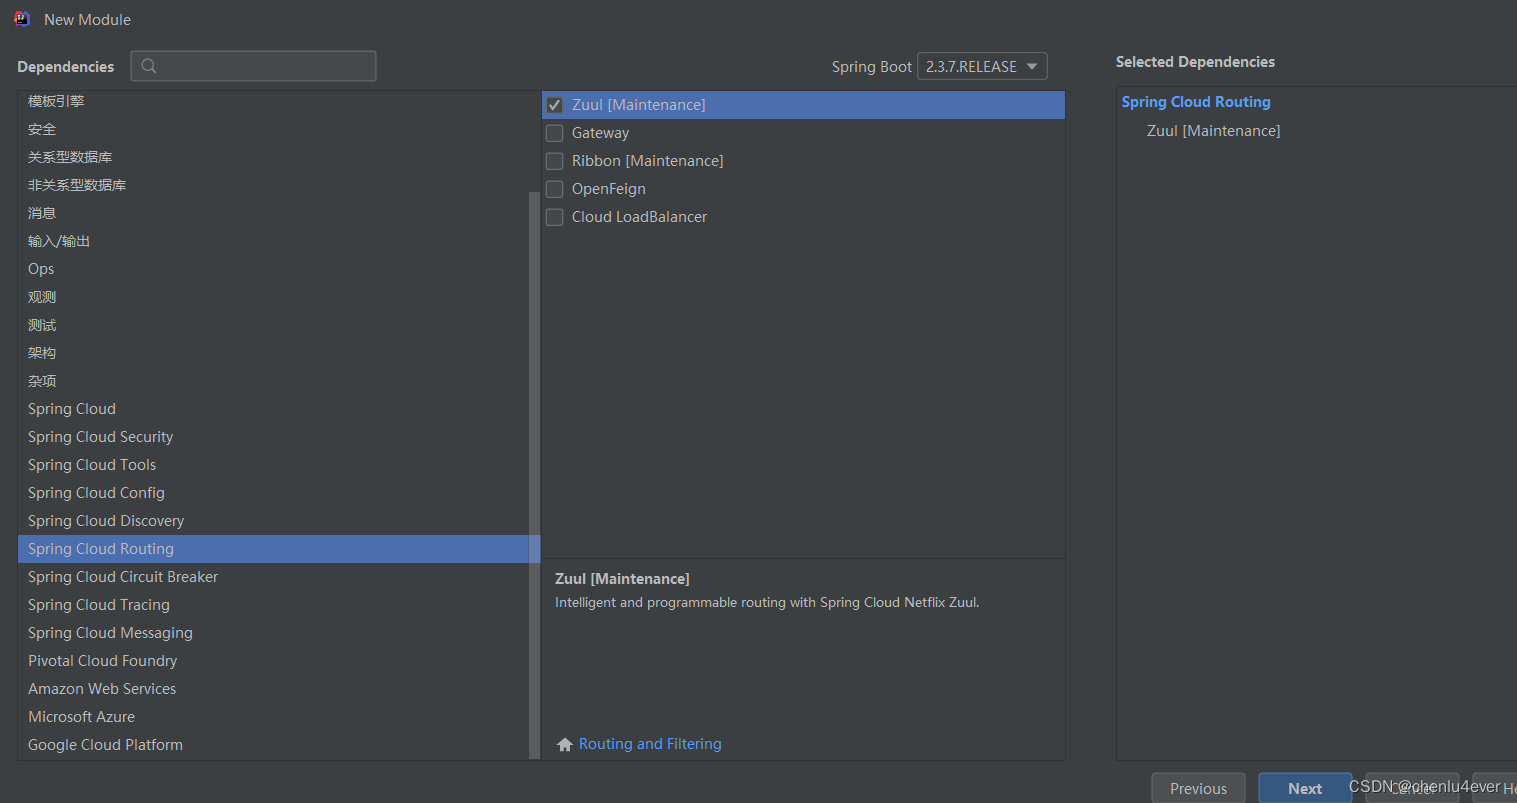Check the OpenFeign dependency
Image resolution: width=1517 pixels, height=803 pixels.
point(554,188)
